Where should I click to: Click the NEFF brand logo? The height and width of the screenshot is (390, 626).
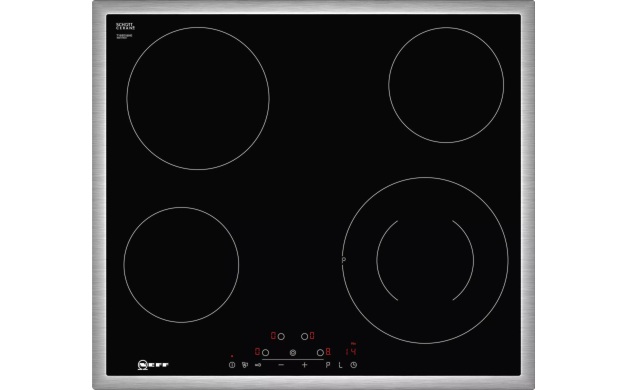coord(153,364)
